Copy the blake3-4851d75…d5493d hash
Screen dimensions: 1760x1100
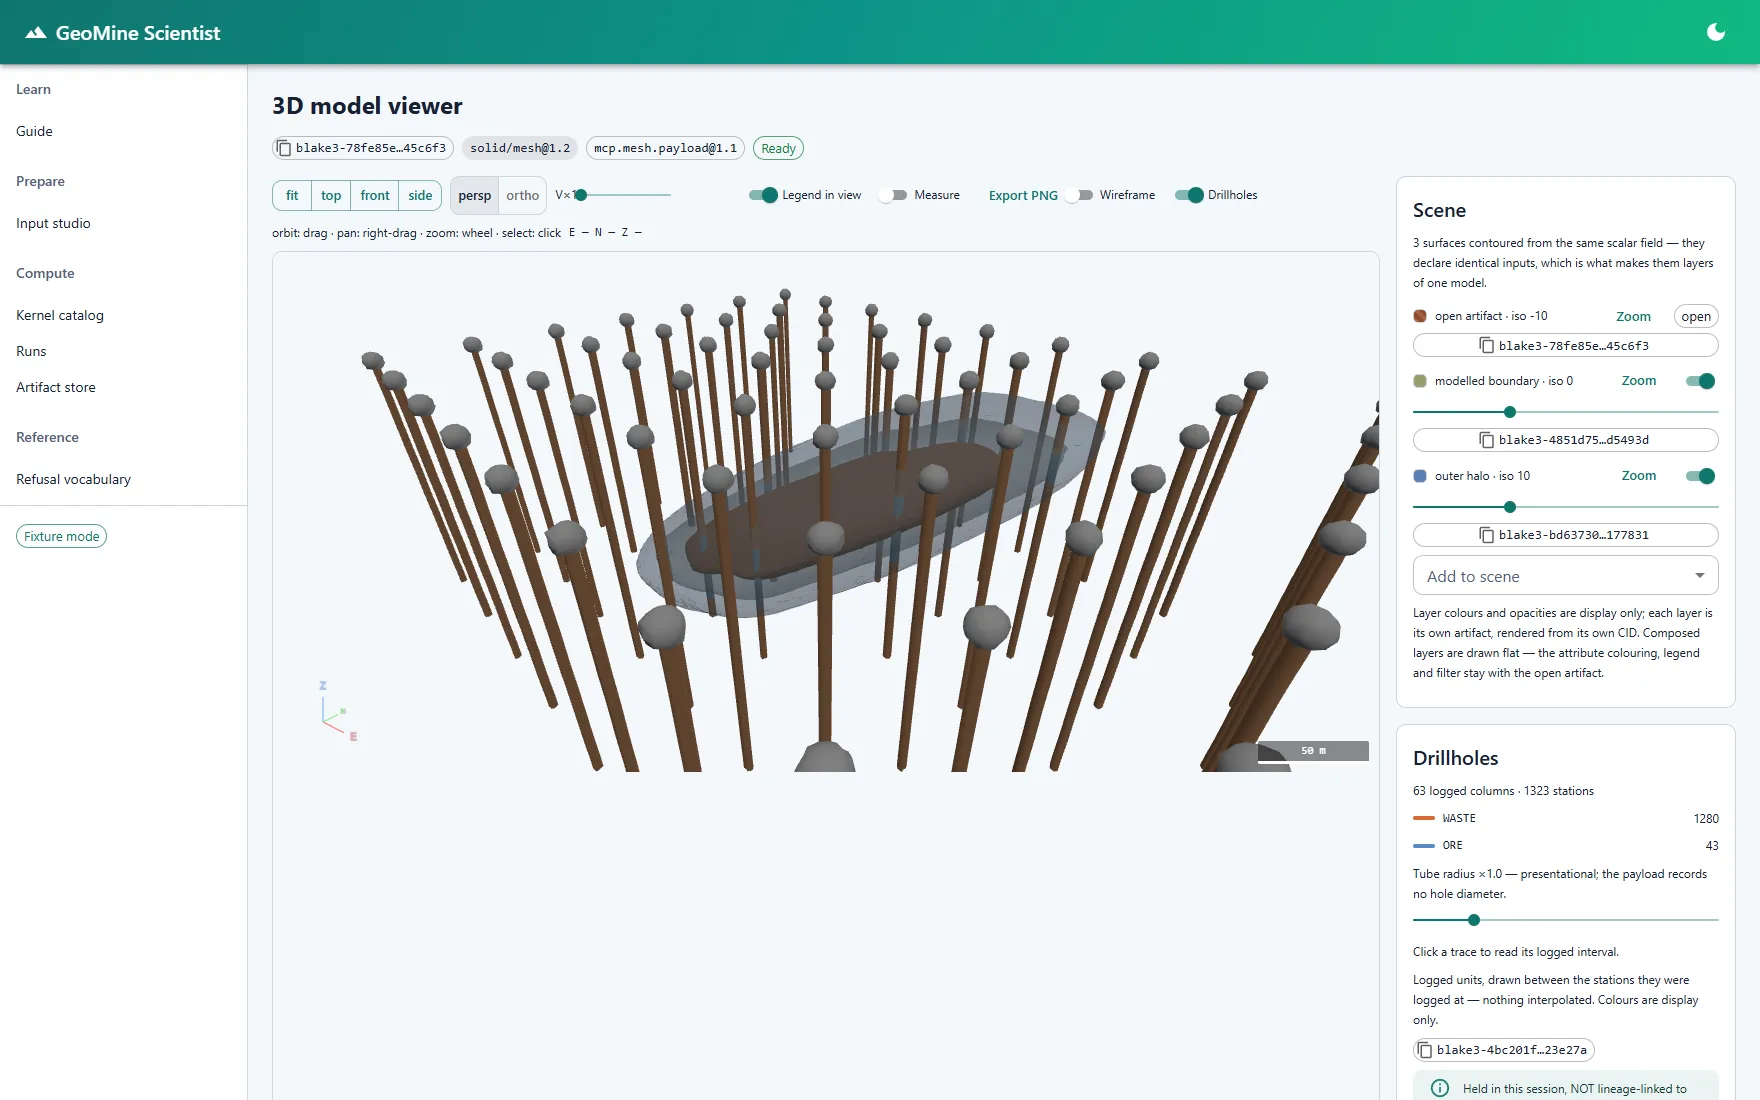[1487, 440]
